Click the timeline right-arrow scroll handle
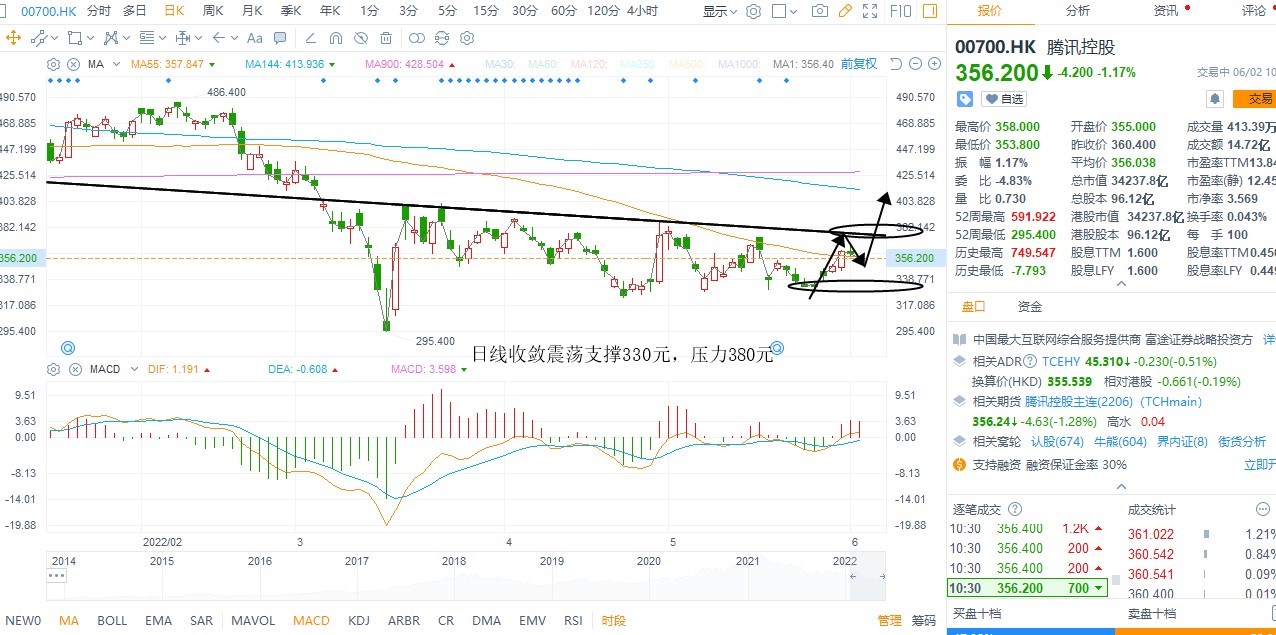 [x=884, y=577]
